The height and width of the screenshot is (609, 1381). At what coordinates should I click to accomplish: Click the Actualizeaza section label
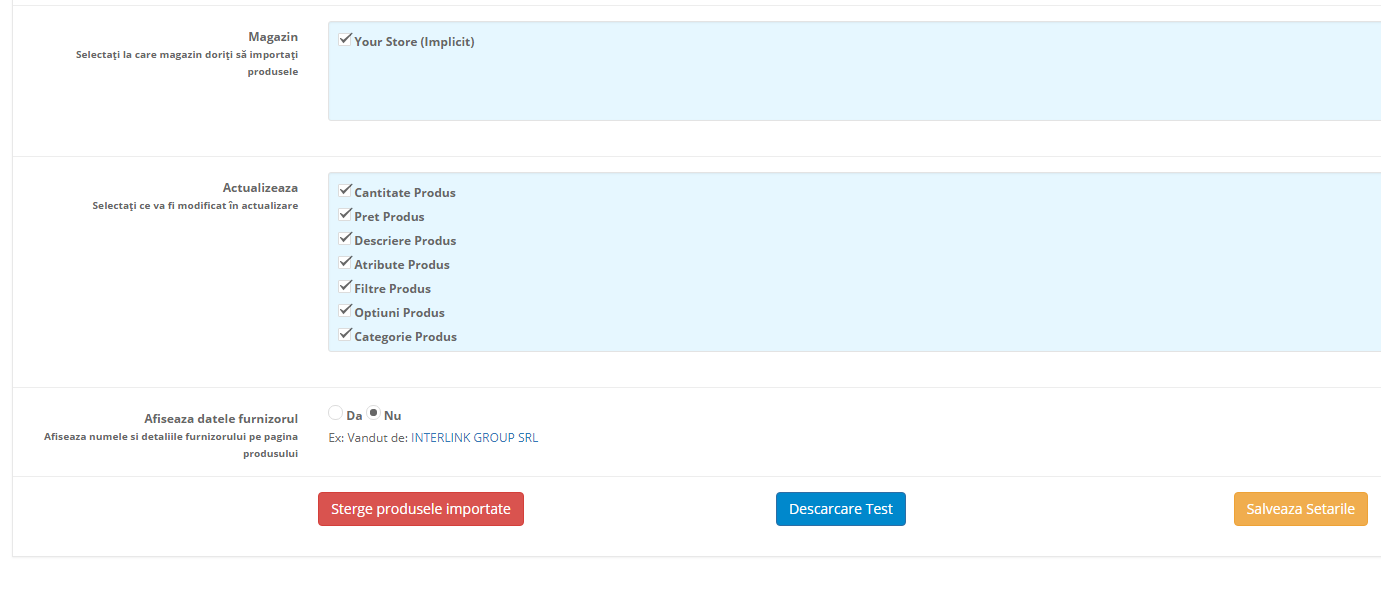click(261, 187)
